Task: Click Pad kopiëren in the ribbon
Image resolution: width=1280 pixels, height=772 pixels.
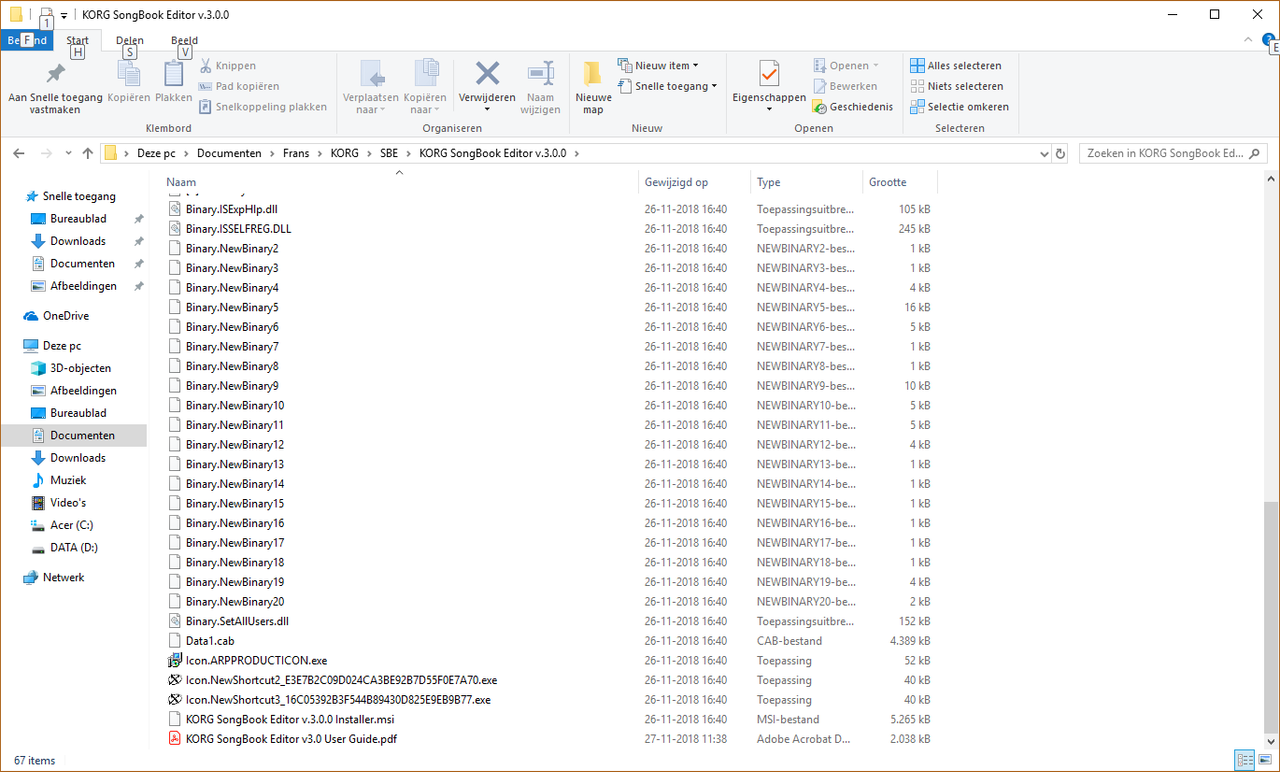Action: tap(239, 86)
